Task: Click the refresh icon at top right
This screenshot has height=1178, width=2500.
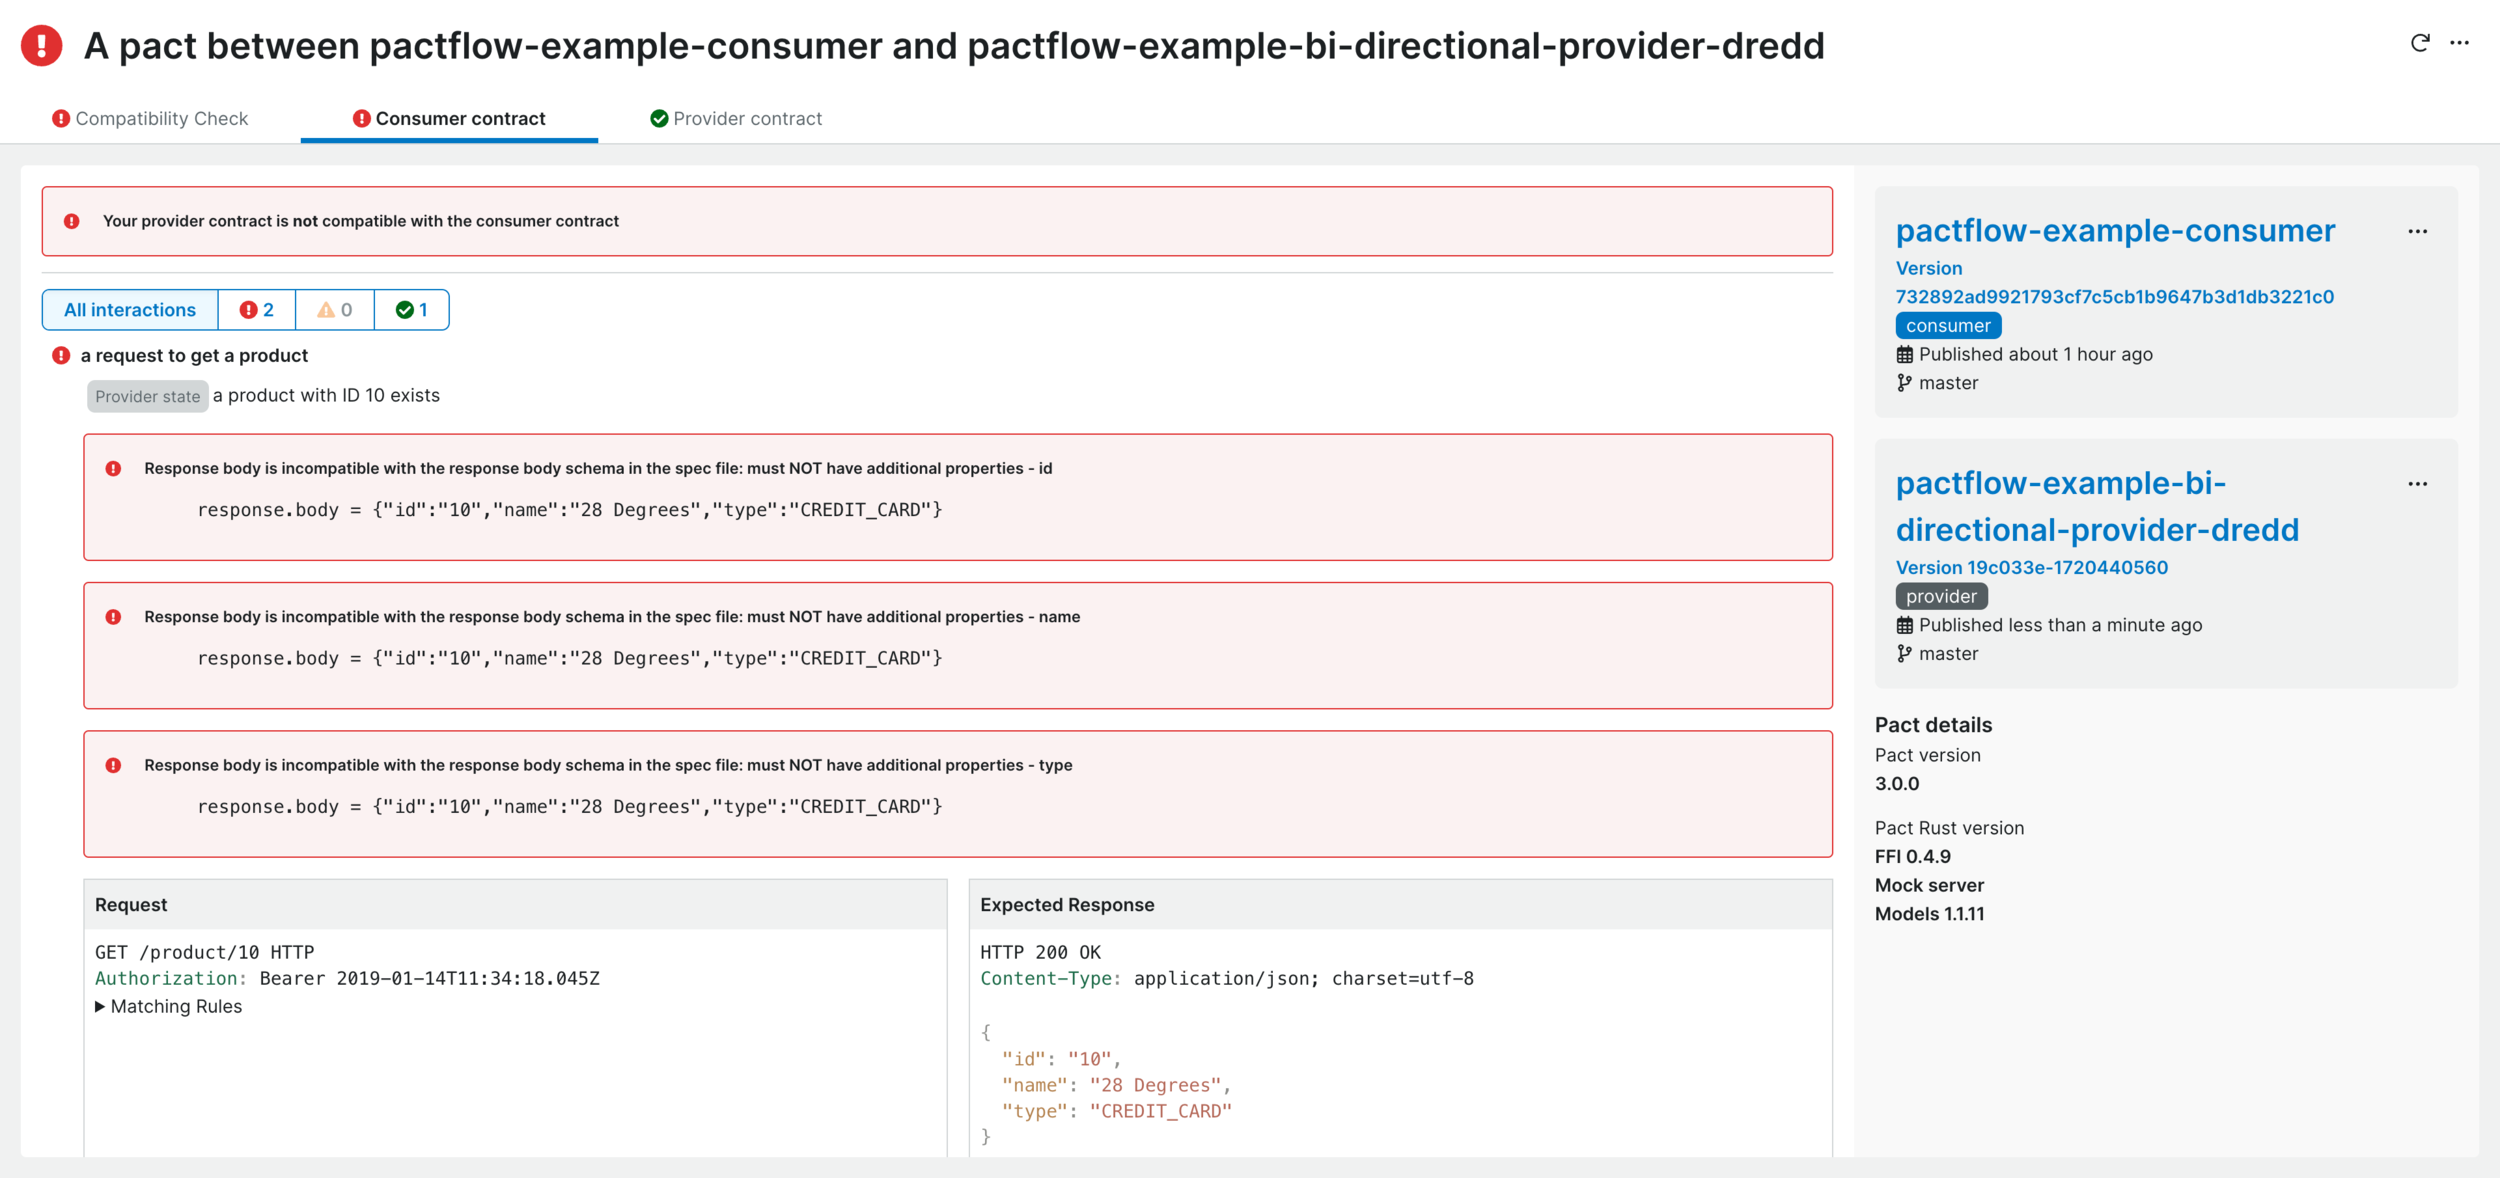Action: pyautogui.click(x=2420, y=43)
